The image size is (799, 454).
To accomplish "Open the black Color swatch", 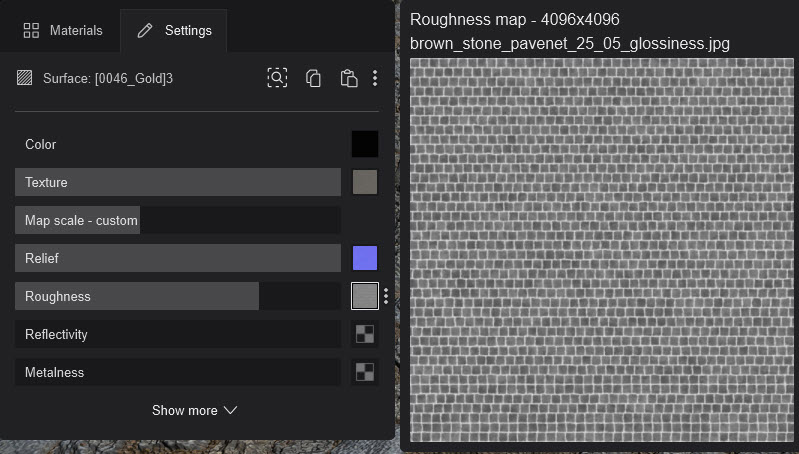I will click(365, 144).
